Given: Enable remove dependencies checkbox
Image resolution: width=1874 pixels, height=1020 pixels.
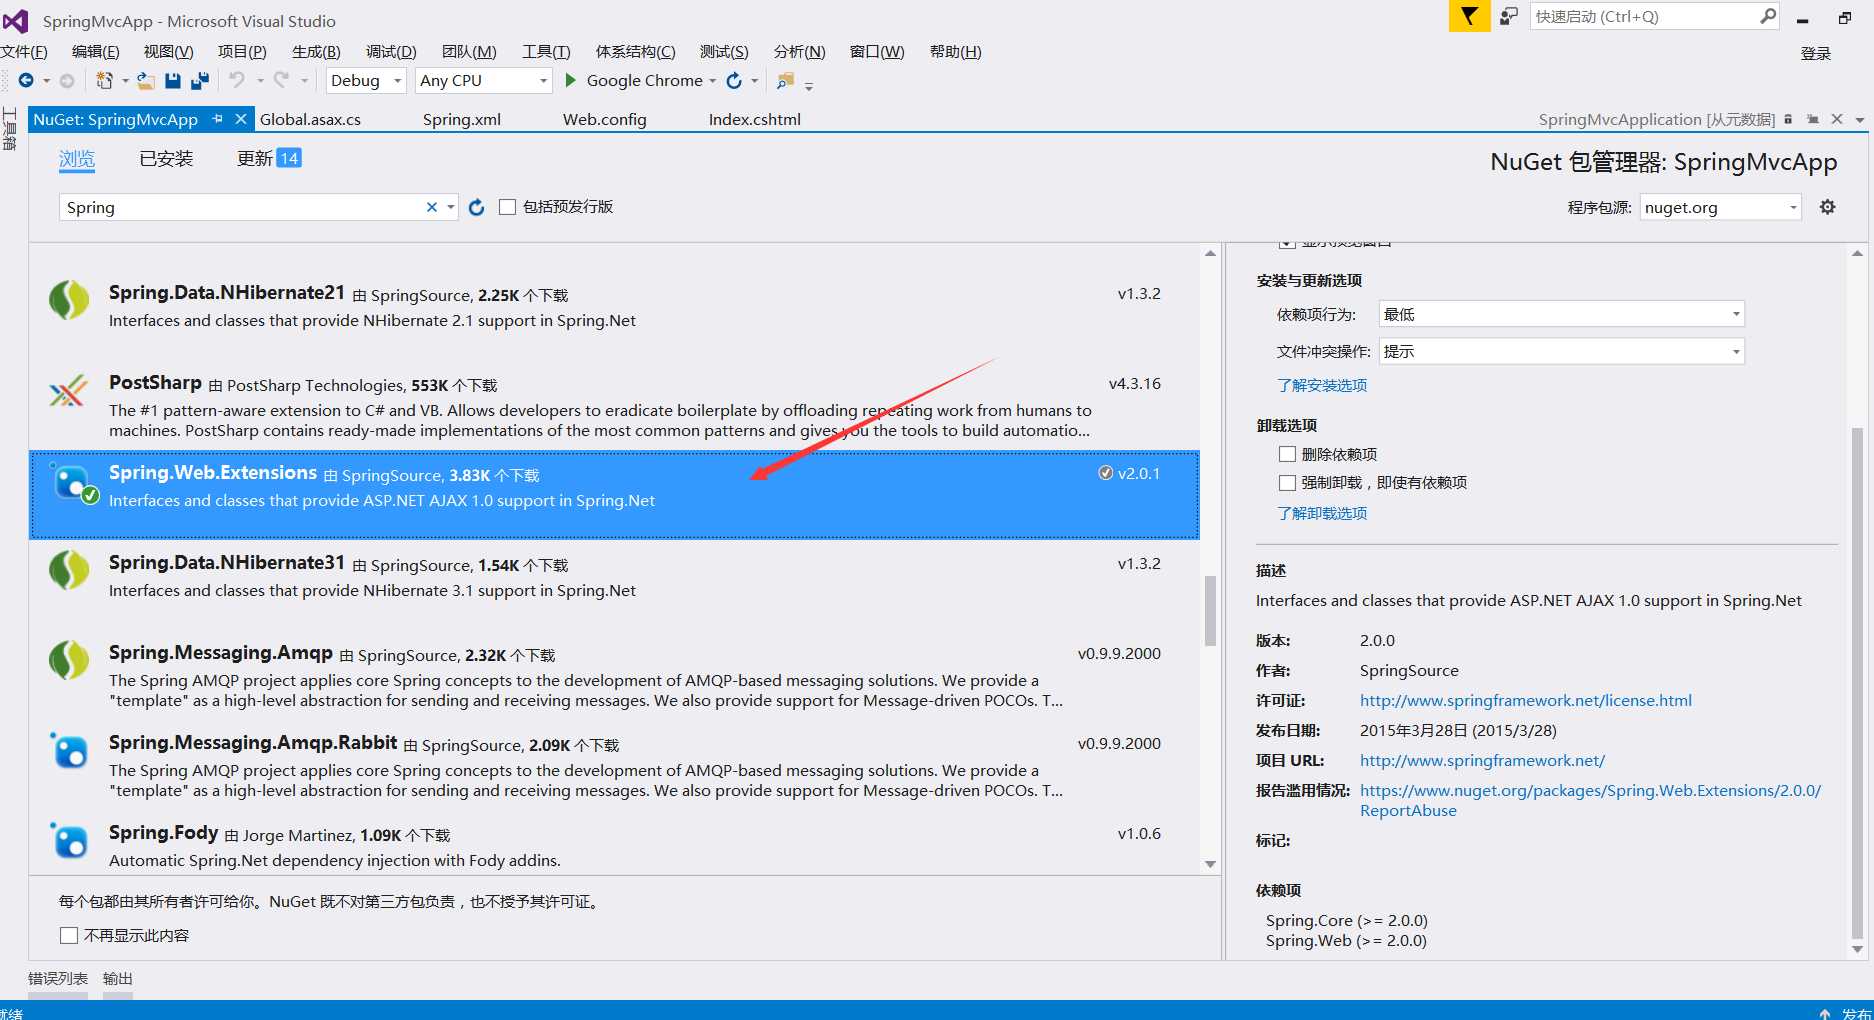Looking at the screenshot, I should (x=1287, y=454).
